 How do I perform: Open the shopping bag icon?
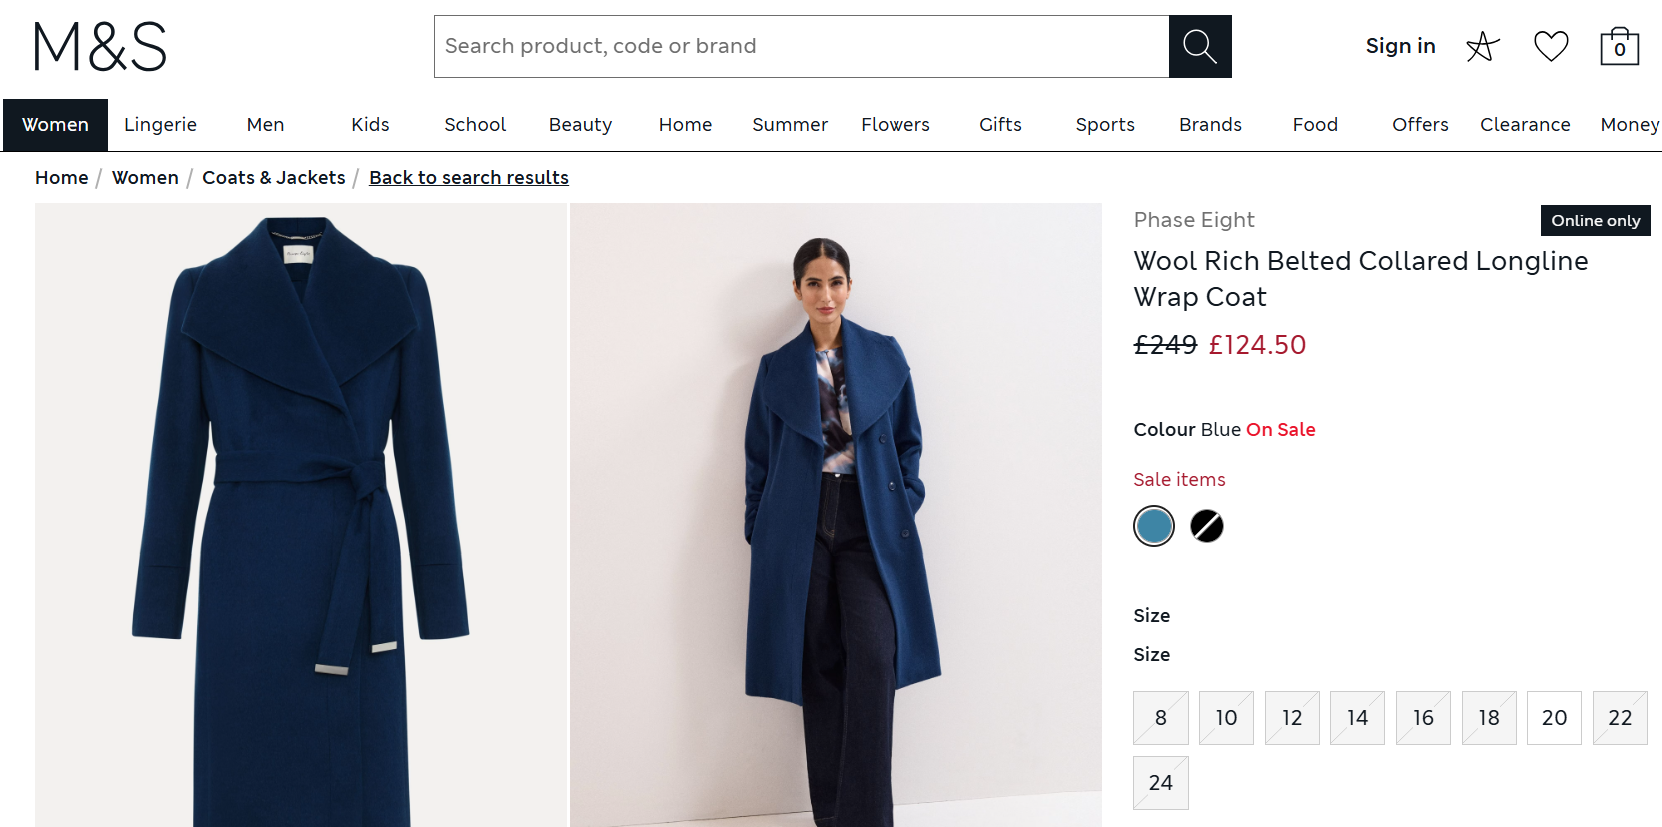(x=1619, y=46)
